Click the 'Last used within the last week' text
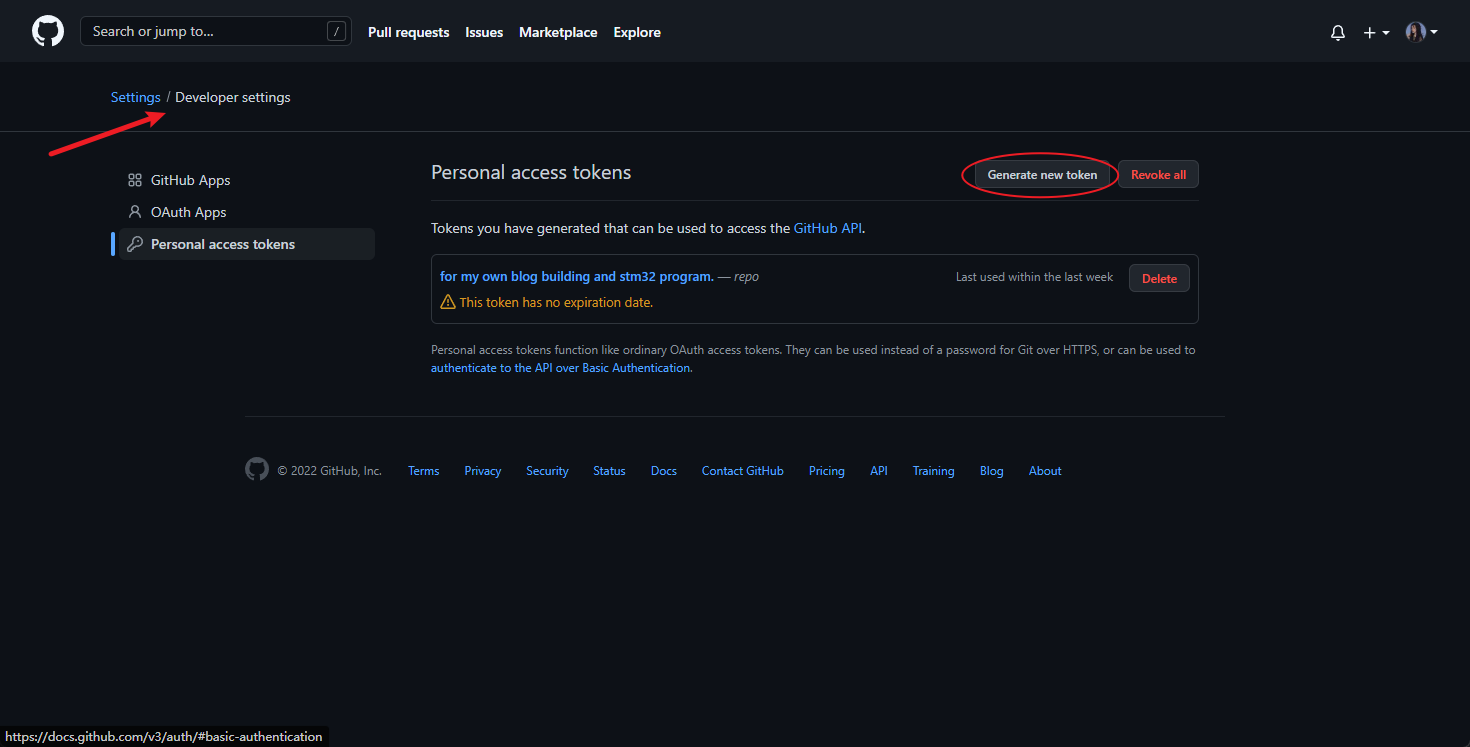This screenshot has width=1470, height=747. click(1034, 277)
